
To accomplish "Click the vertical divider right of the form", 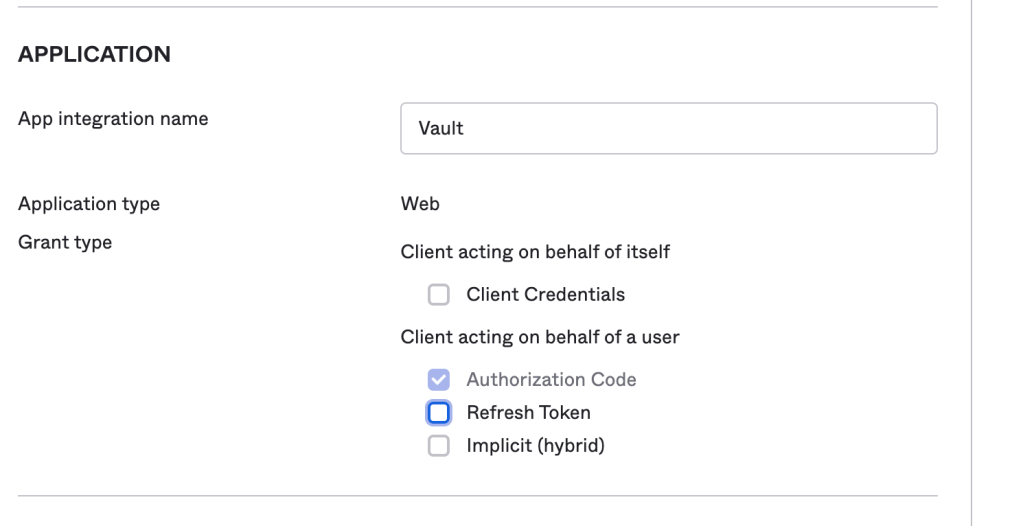I will pyautogui.click(x=972, y=260).
